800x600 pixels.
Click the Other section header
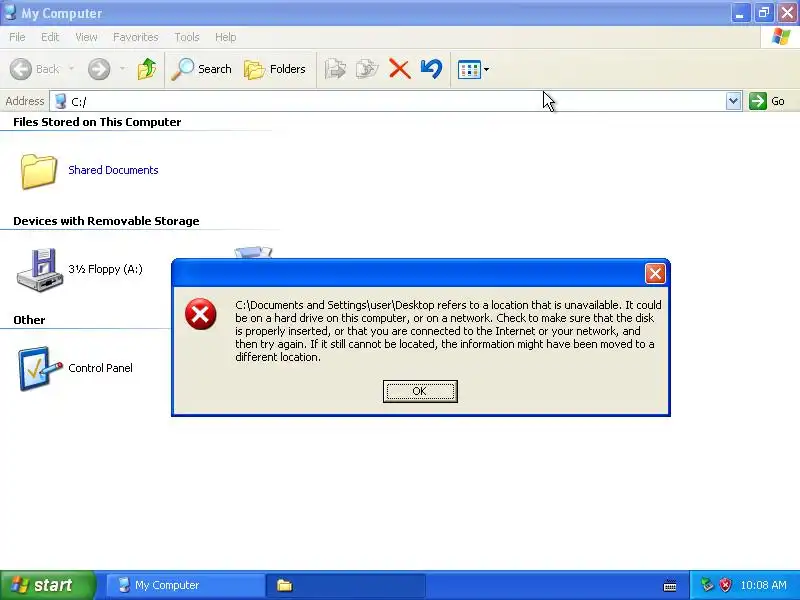(29, 320)
